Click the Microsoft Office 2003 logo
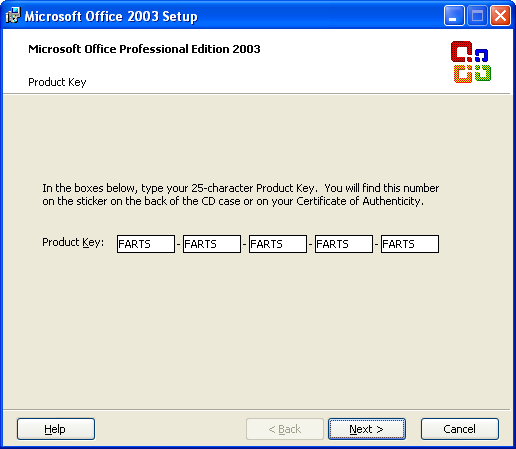The height and width of the screenshot is (449, 516). 471,62
